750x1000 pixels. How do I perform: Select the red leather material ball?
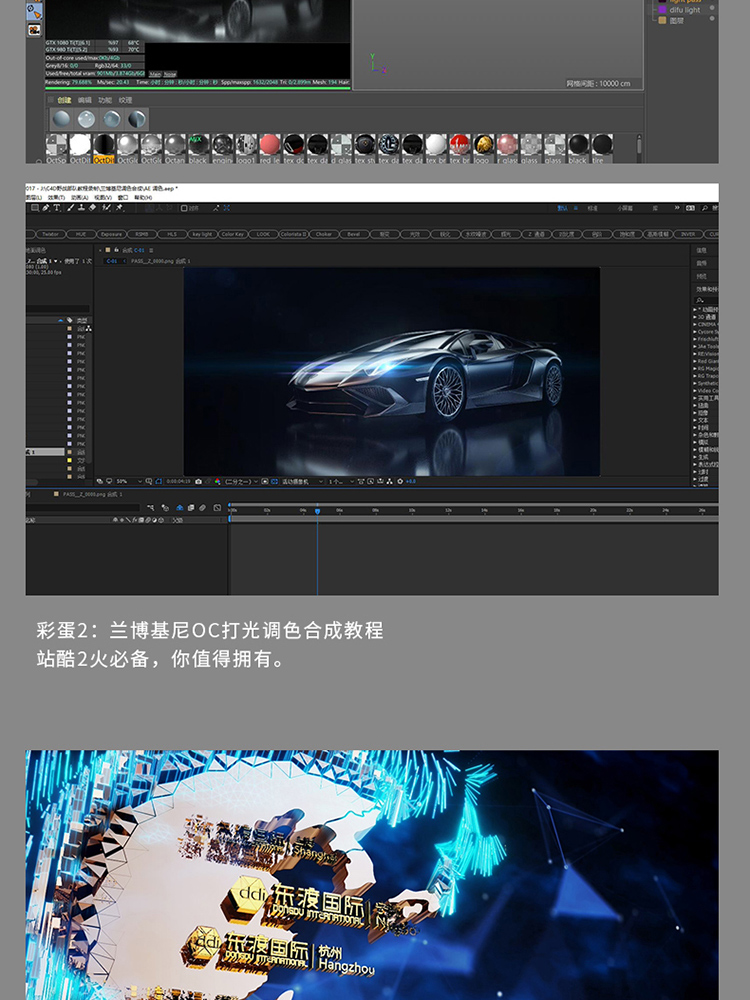pyautogui.click(x=270, y=145)
